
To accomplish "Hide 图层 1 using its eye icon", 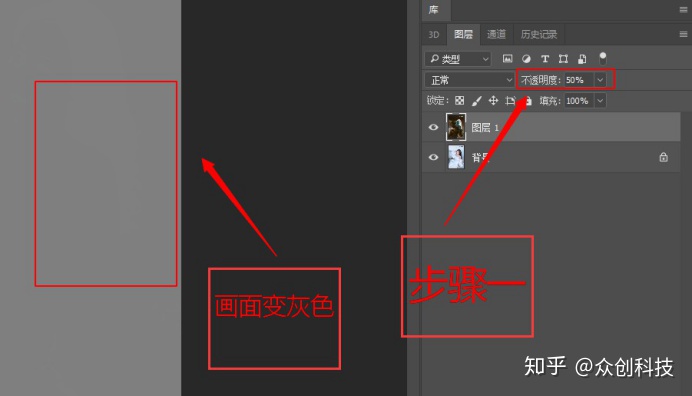I will point(433,127).
